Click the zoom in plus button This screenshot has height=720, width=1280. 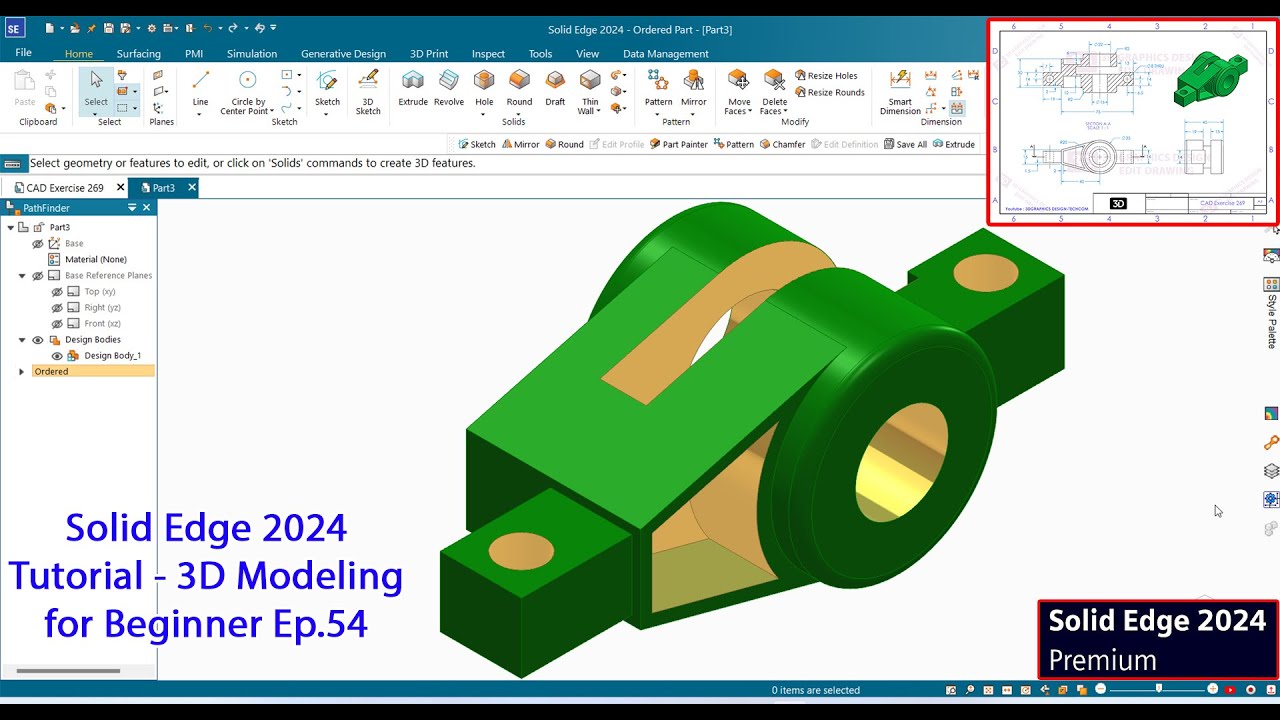tap(1213, 689)
